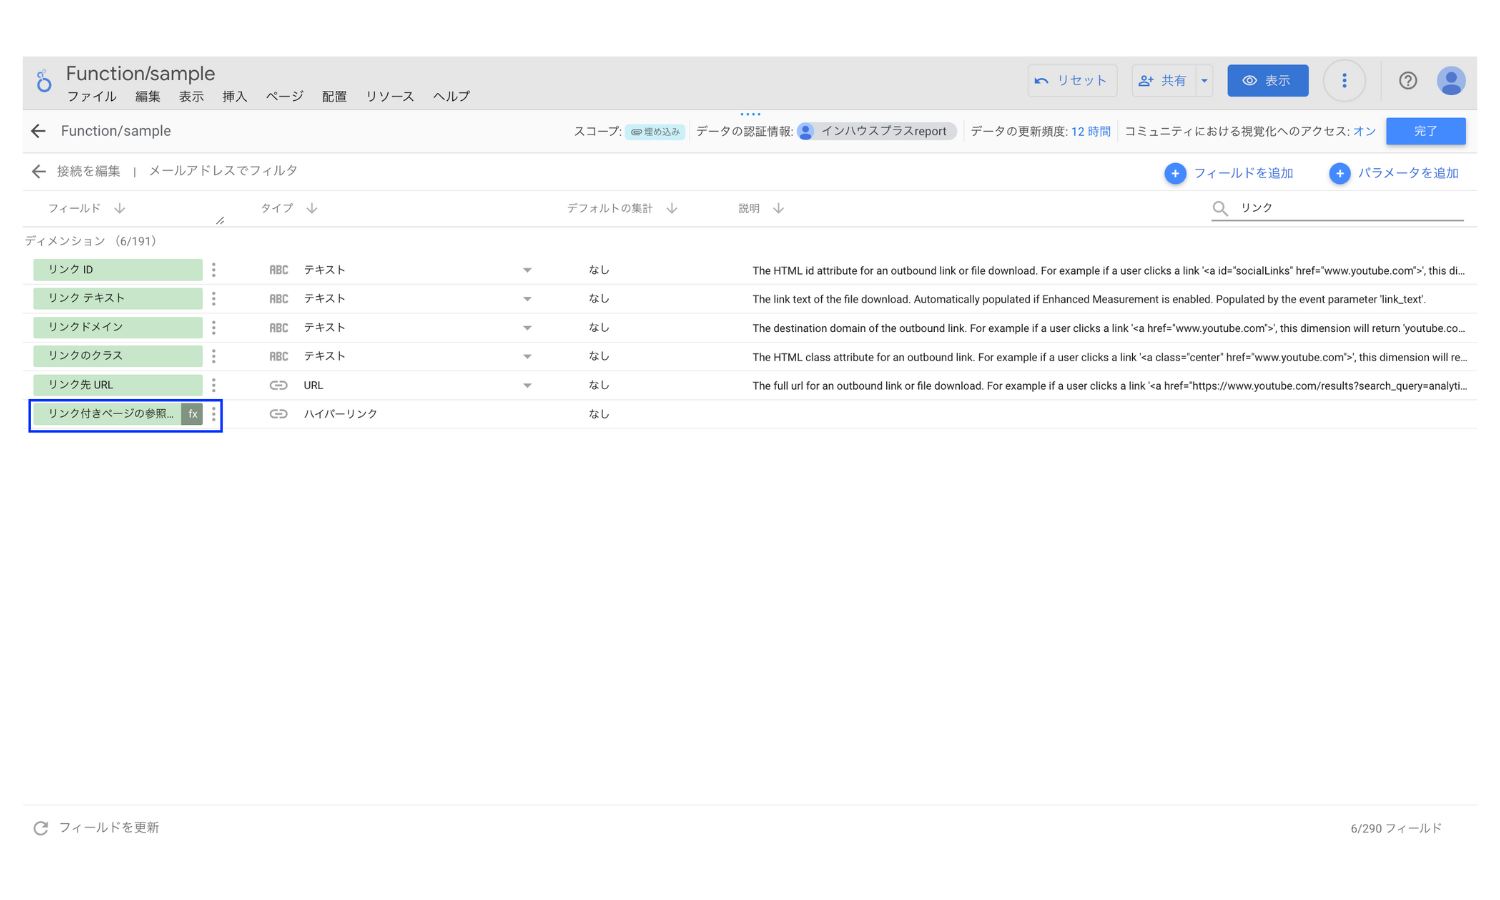Screen dimensions: 1500x900
Task: Click the fx formula icon on calculated field
Action: 193,414
